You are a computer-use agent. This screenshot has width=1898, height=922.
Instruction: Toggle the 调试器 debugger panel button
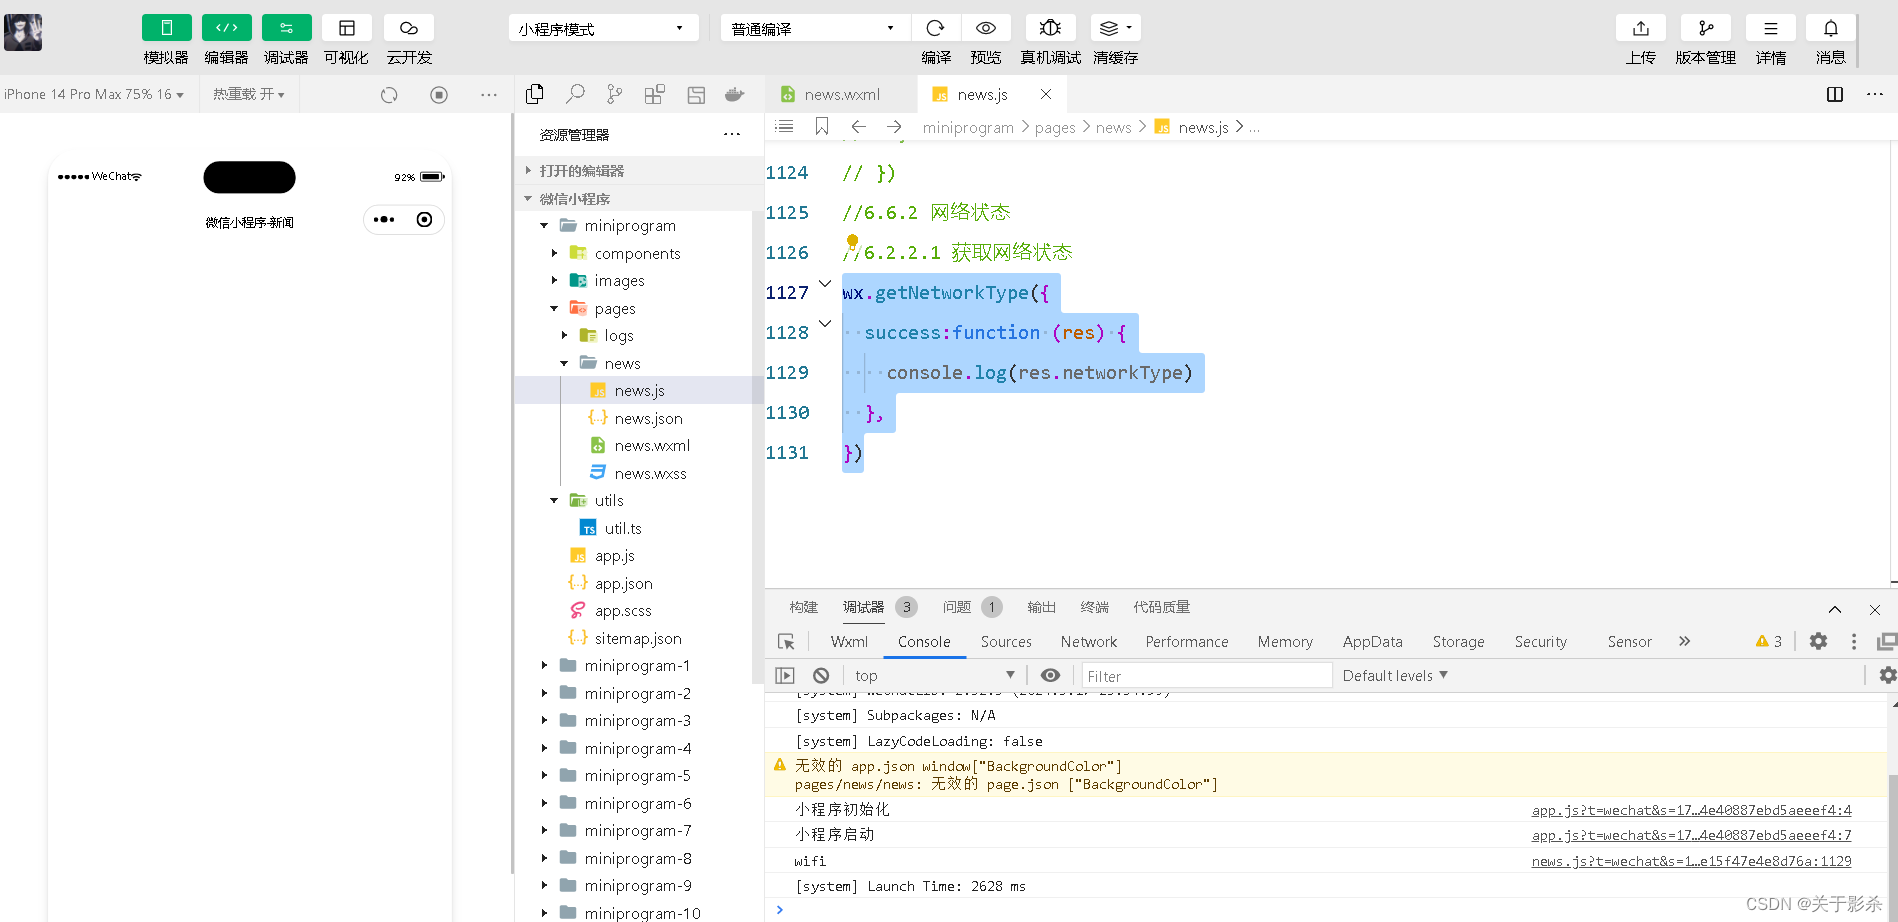[286, 28]
